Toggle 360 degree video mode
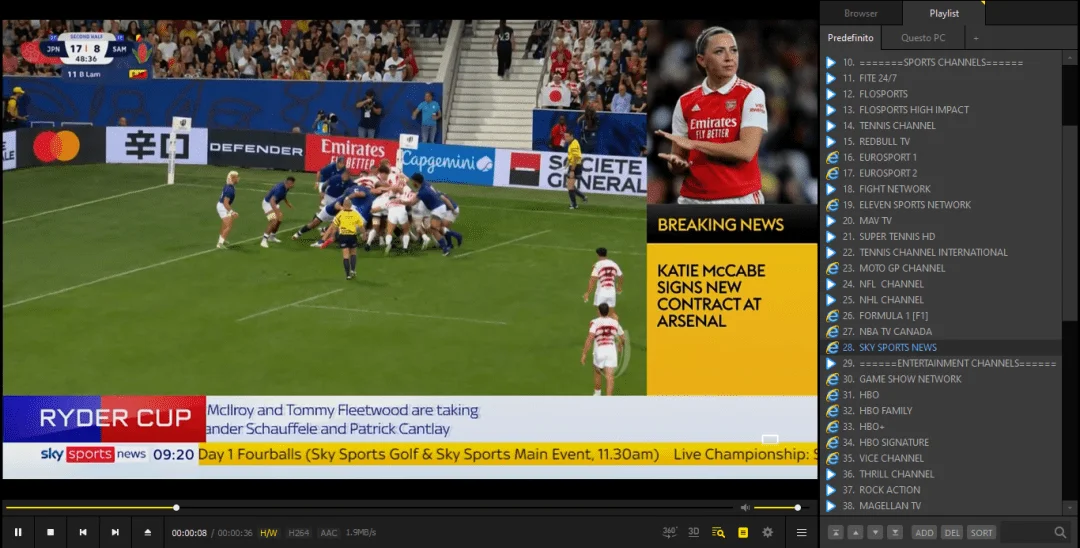The width and height of the screenshot is (1080, 548). (669, 532)
